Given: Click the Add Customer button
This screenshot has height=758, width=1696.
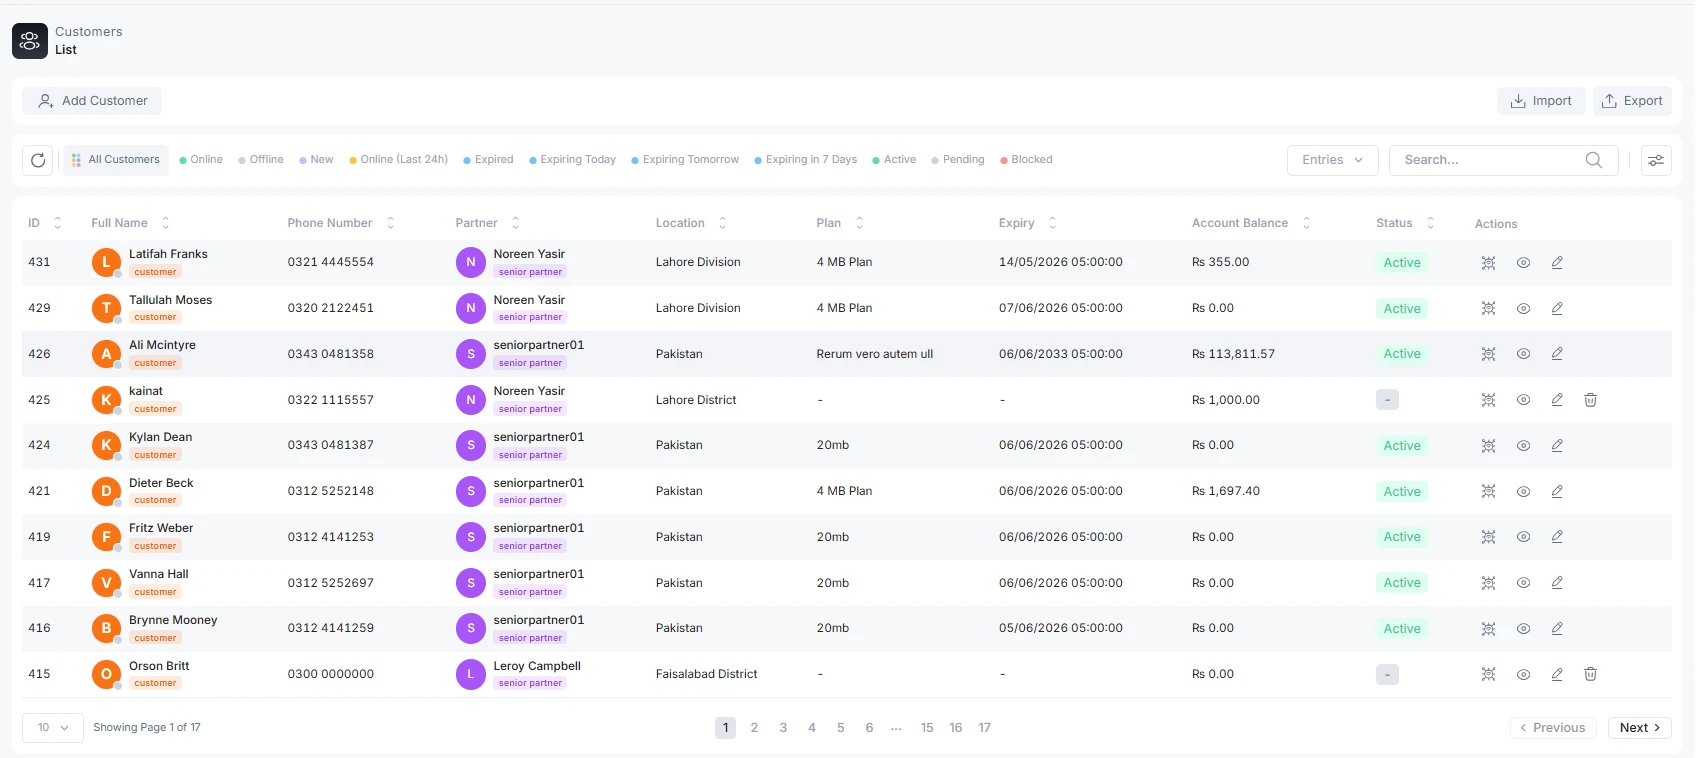Looking at the screenshot, I should coord(92,101).
